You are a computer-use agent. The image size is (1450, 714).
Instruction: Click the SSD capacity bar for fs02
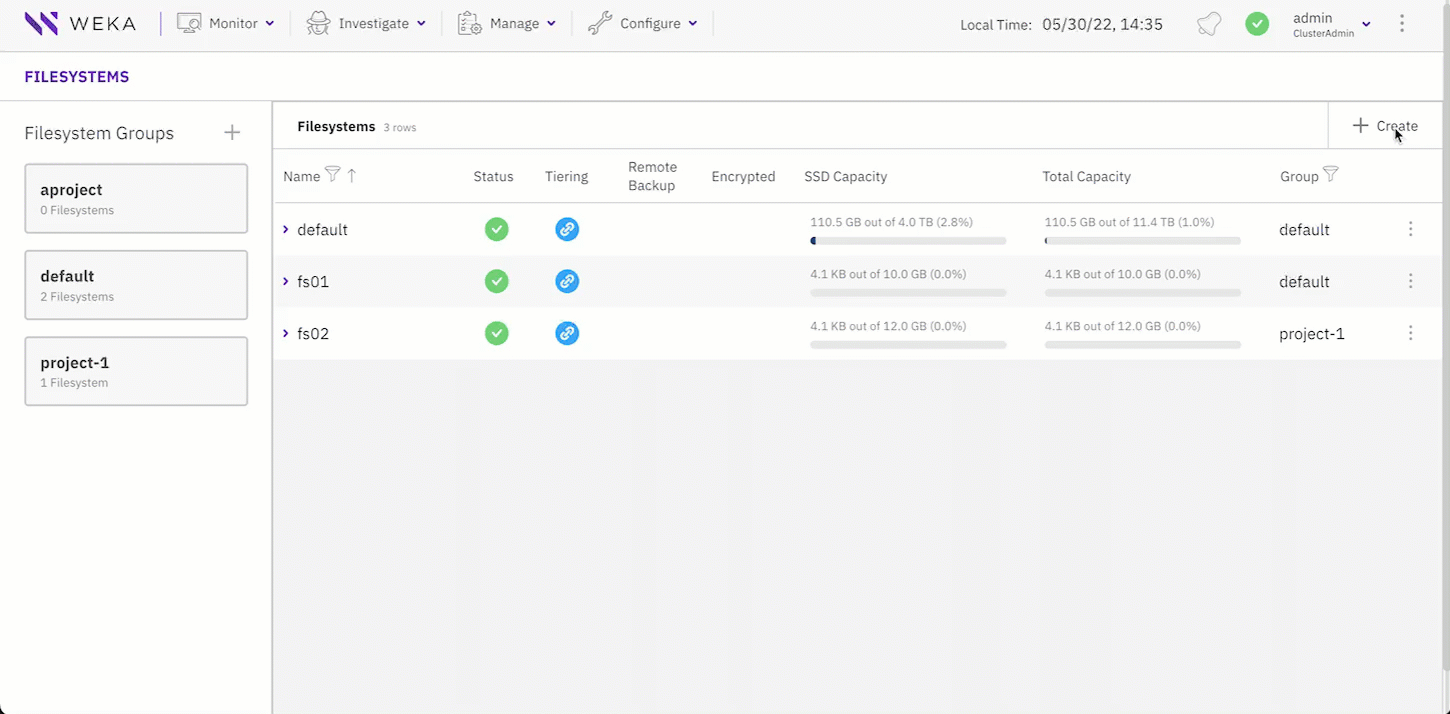click(907, 344)
